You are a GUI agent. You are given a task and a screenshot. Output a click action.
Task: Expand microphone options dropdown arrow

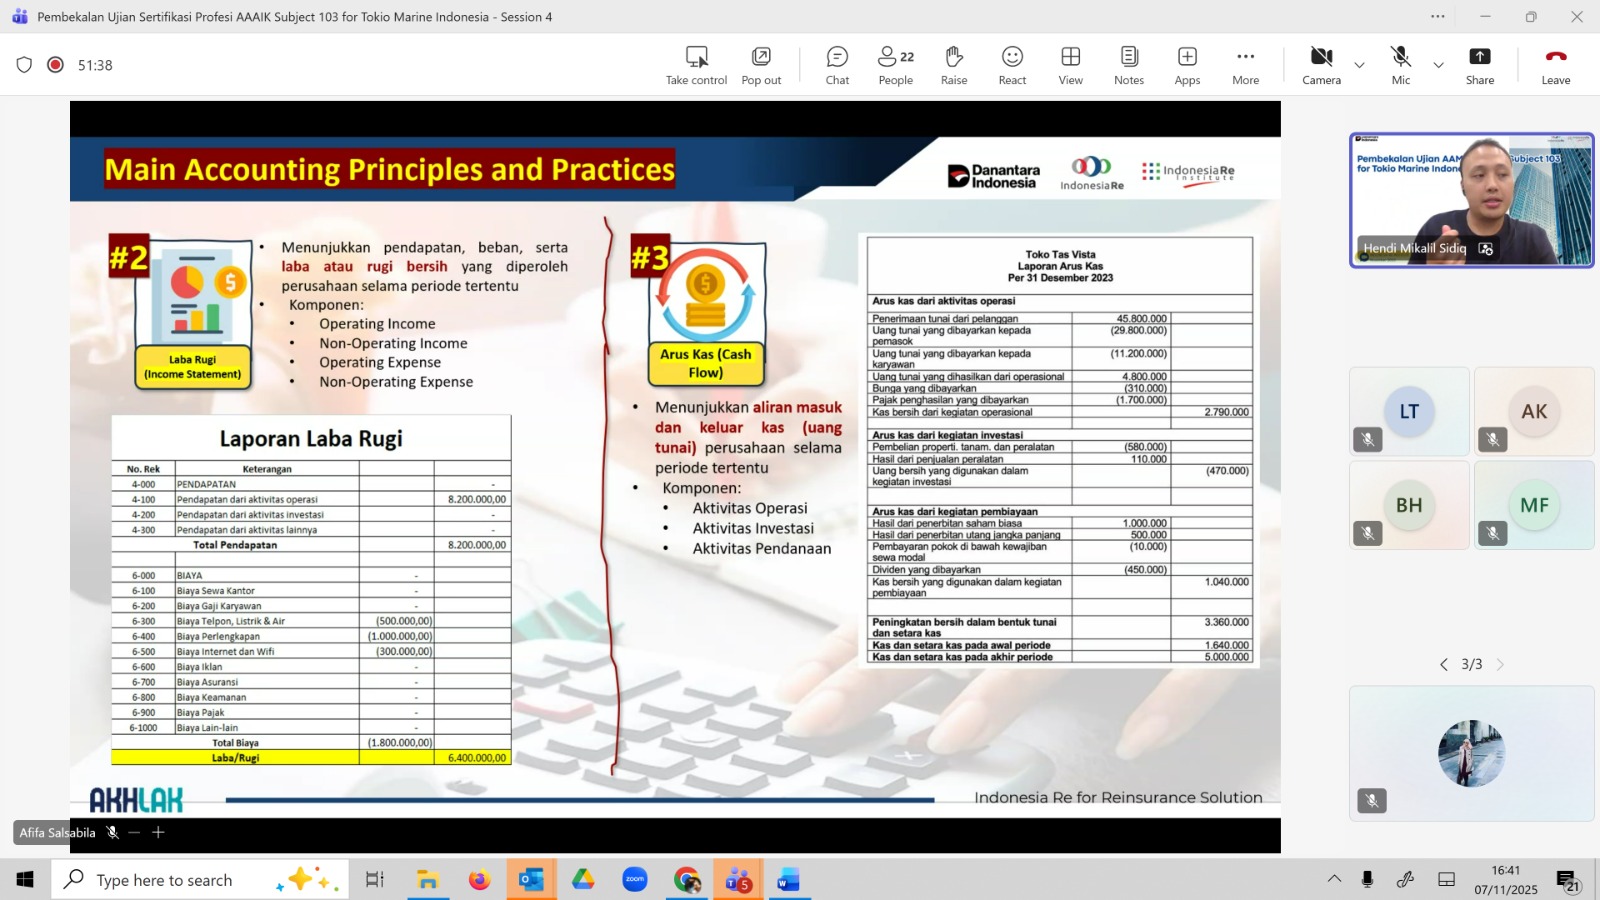(x=1438, y=65)
